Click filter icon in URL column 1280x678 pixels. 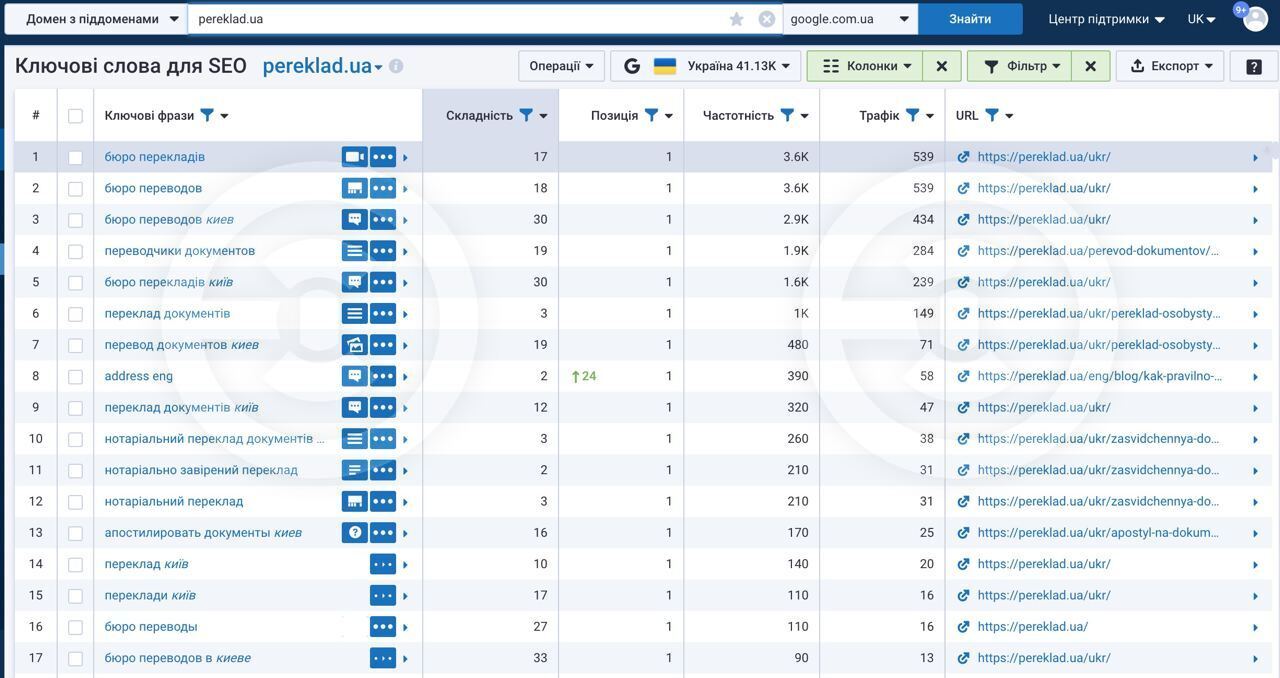992,115
